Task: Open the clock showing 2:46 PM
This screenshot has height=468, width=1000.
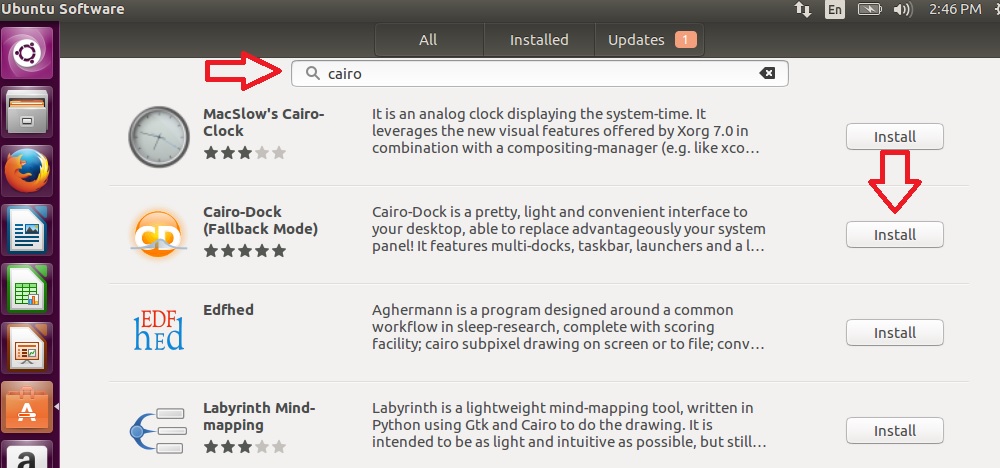Action: (955, 9)
